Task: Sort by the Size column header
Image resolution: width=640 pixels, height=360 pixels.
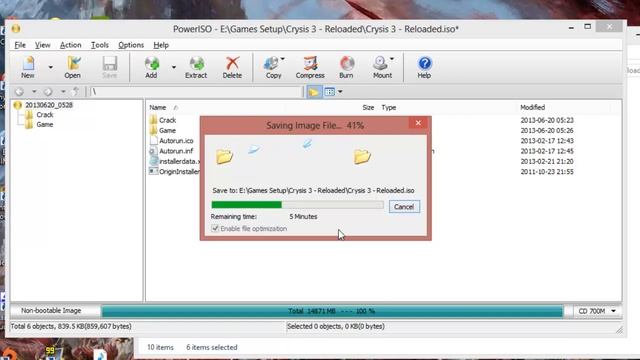Action: tap(368, 107)
